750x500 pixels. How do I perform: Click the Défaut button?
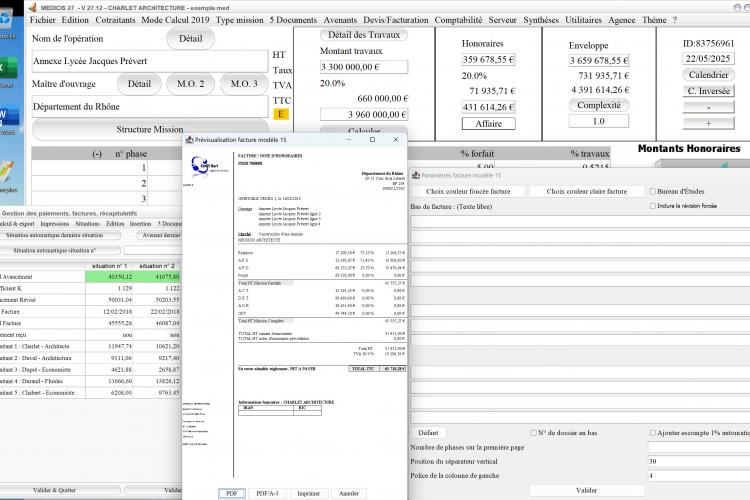428,433
